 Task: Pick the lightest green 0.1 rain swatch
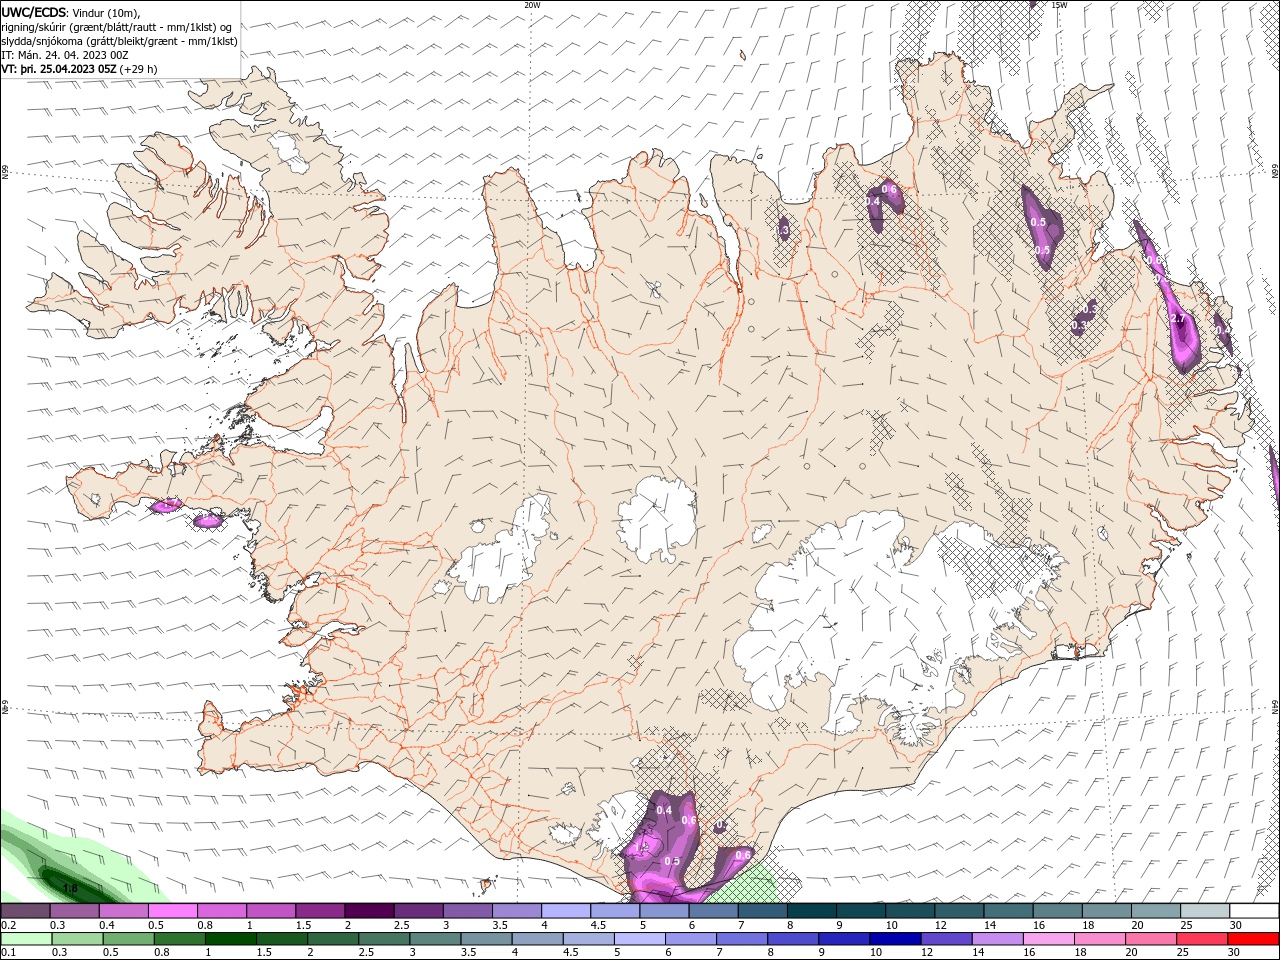[27, 938]
